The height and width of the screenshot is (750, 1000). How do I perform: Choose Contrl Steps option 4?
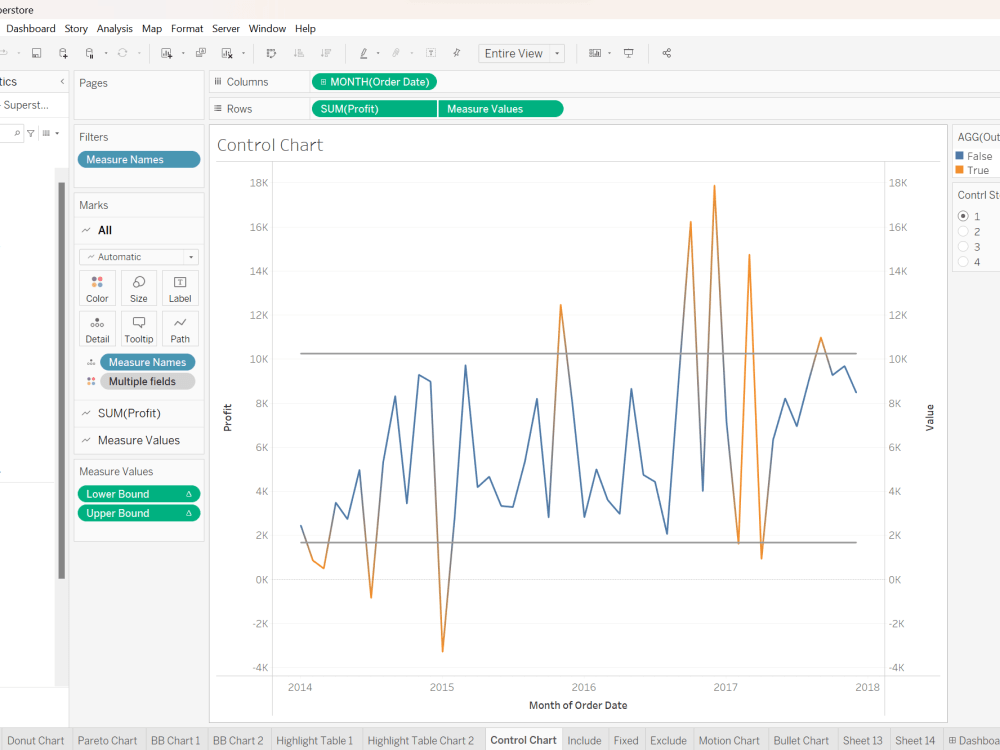963,262
